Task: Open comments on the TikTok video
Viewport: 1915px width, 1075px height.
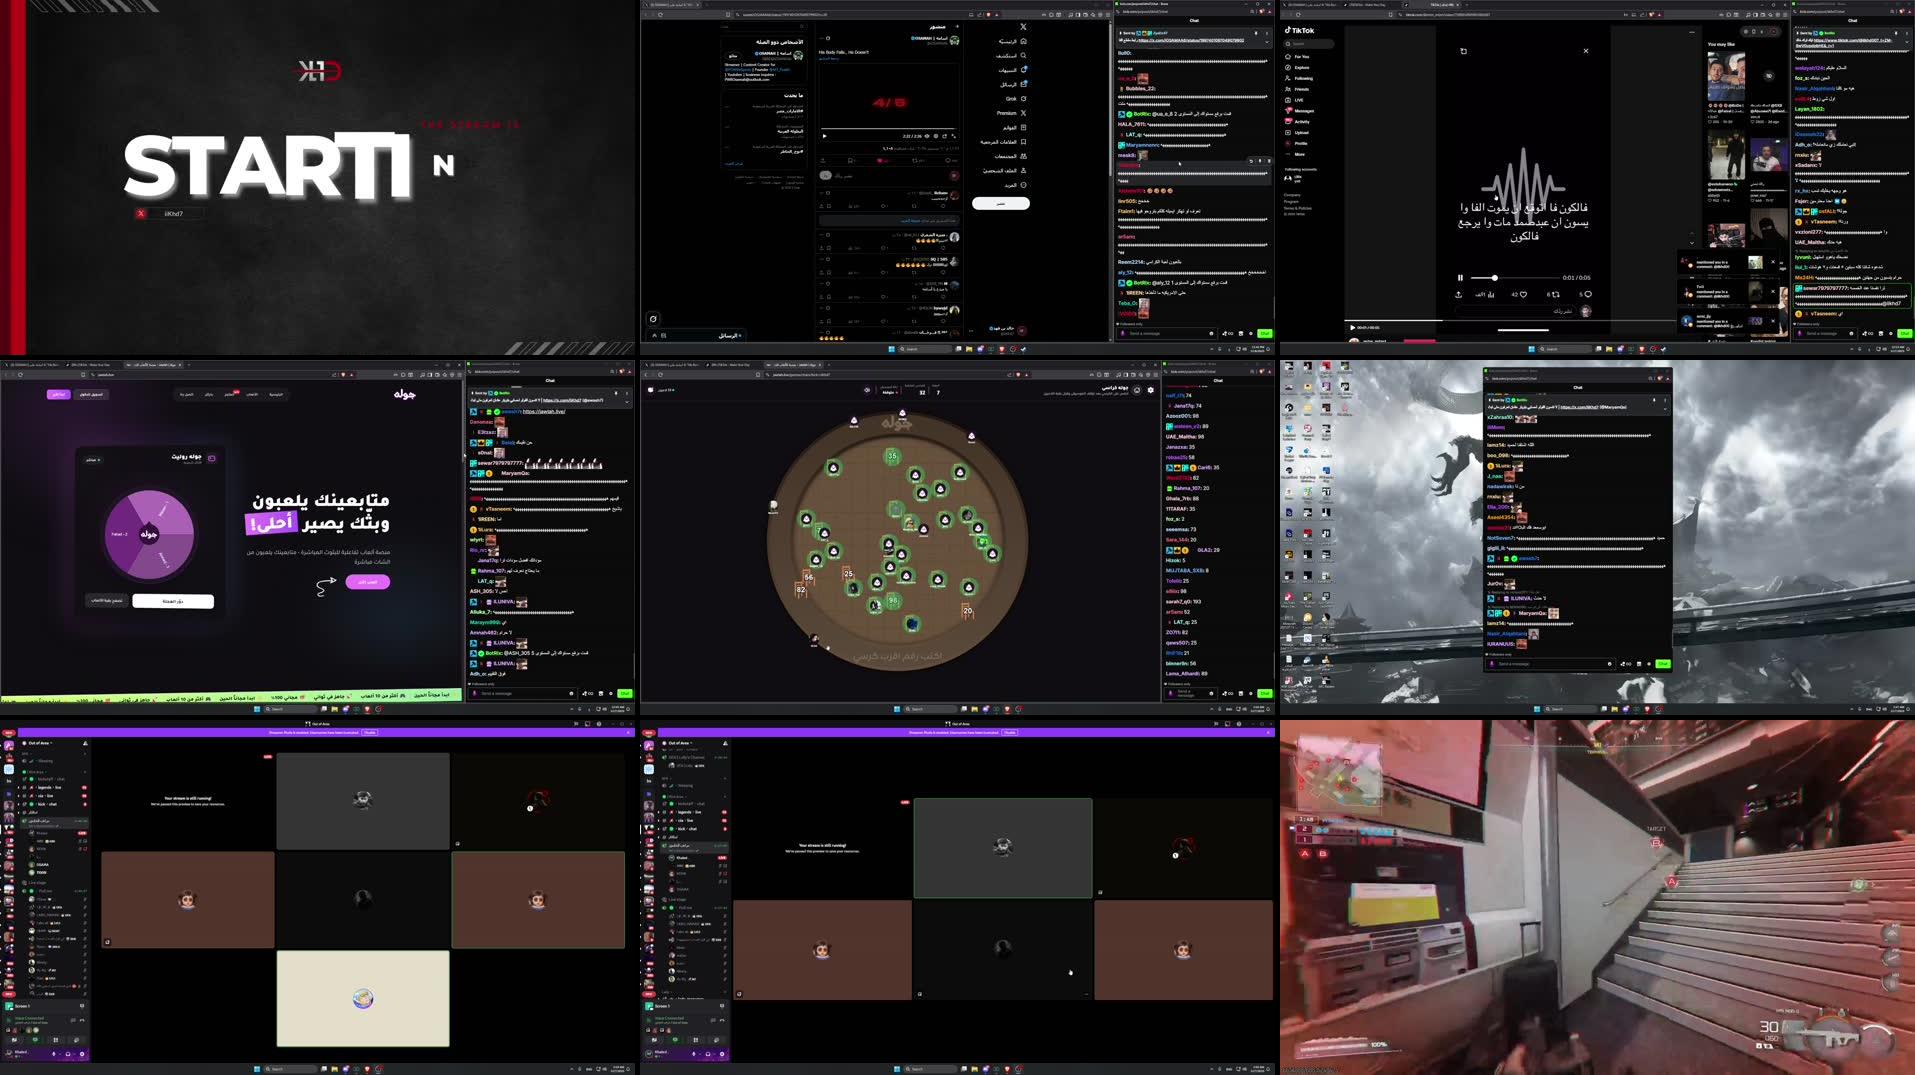Action: (1587, 294)
